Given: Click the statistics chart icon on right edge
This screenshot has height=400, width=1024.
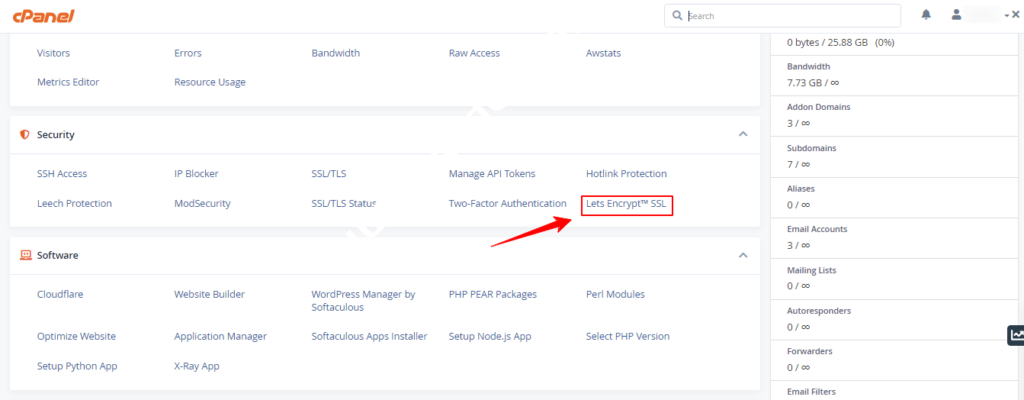Looking at the screenshot, I should coord(1016,335).
